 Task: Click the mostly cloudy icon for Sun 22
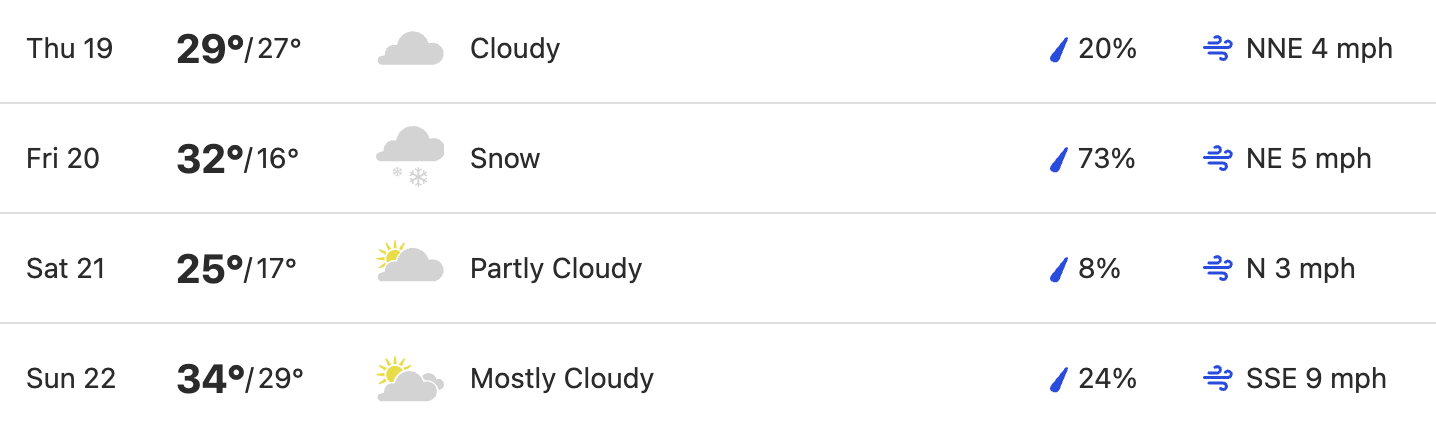click(x=410, y=379)
